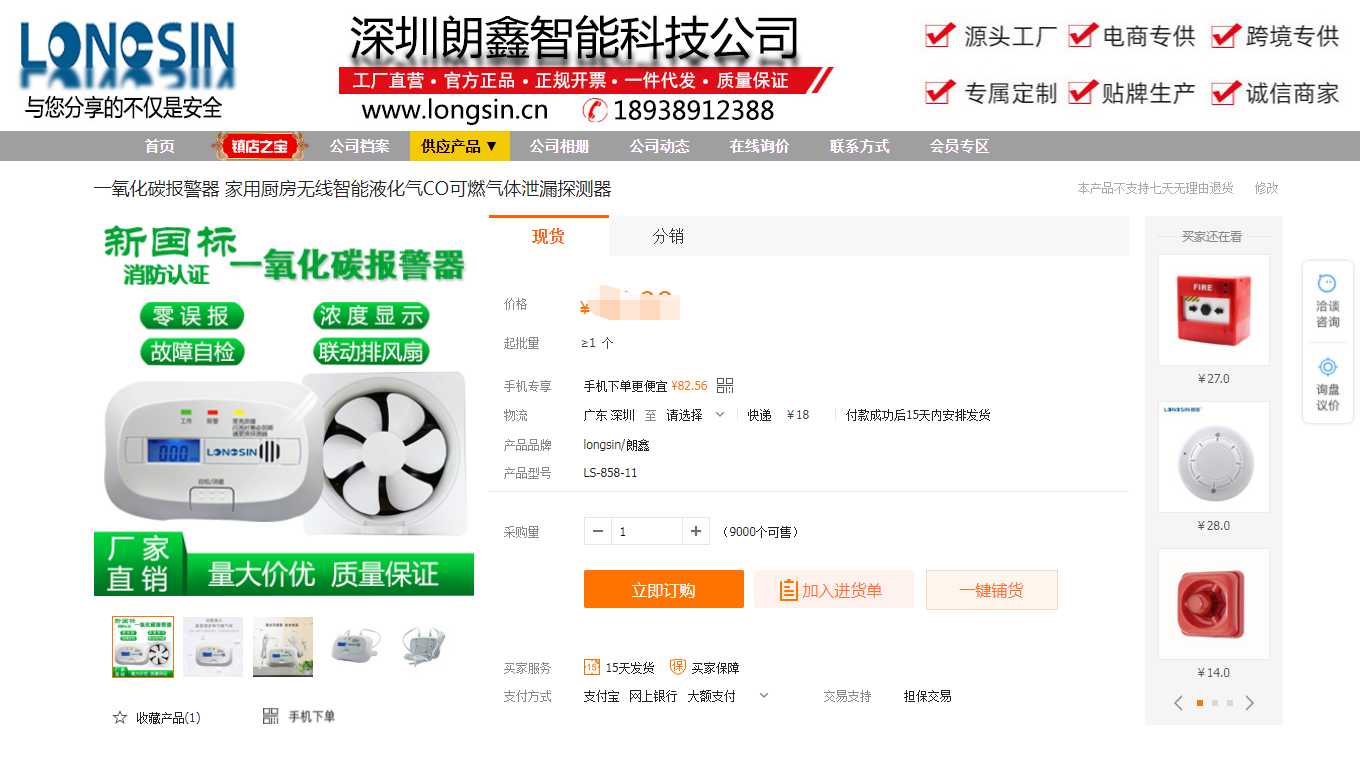Click the 15天发货 calendar icon
The height and width of the screenshot is (773, 1360).
(592, 667)
